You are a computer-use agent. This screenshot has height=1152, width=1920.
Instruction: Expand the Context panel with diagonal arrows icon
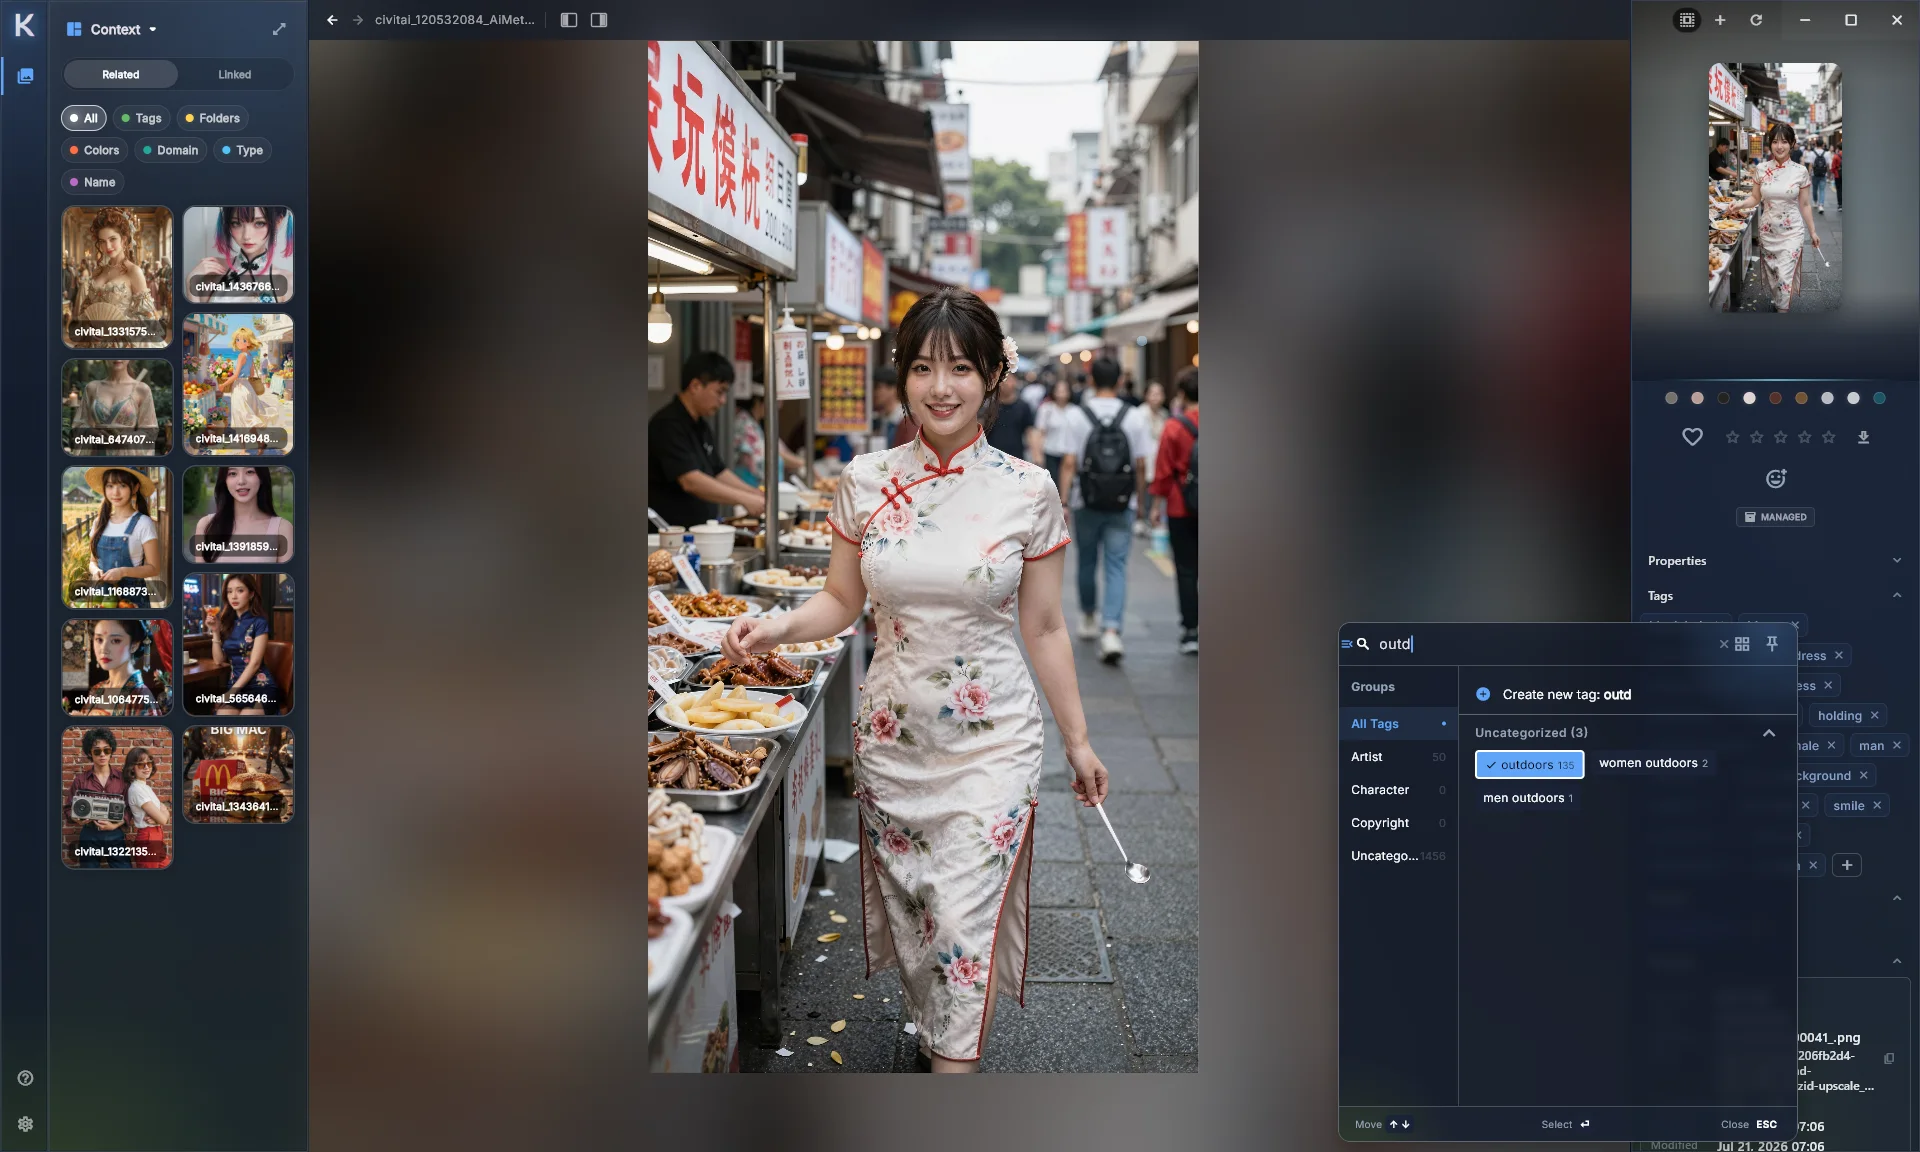click(279, 29)
